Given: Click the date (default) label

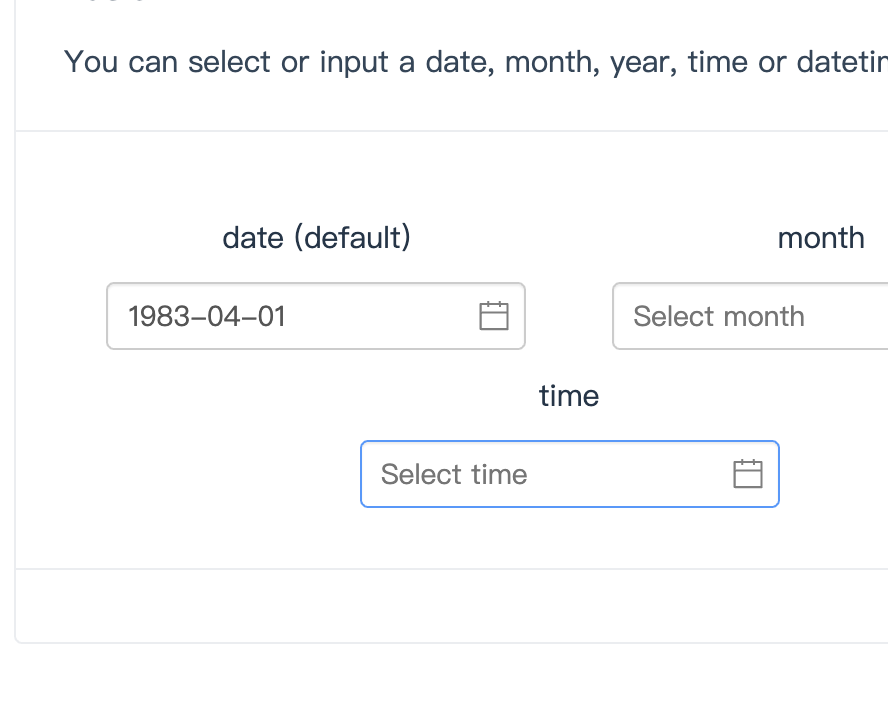Looking at the screenshot, I should click(x=316, y=237).
